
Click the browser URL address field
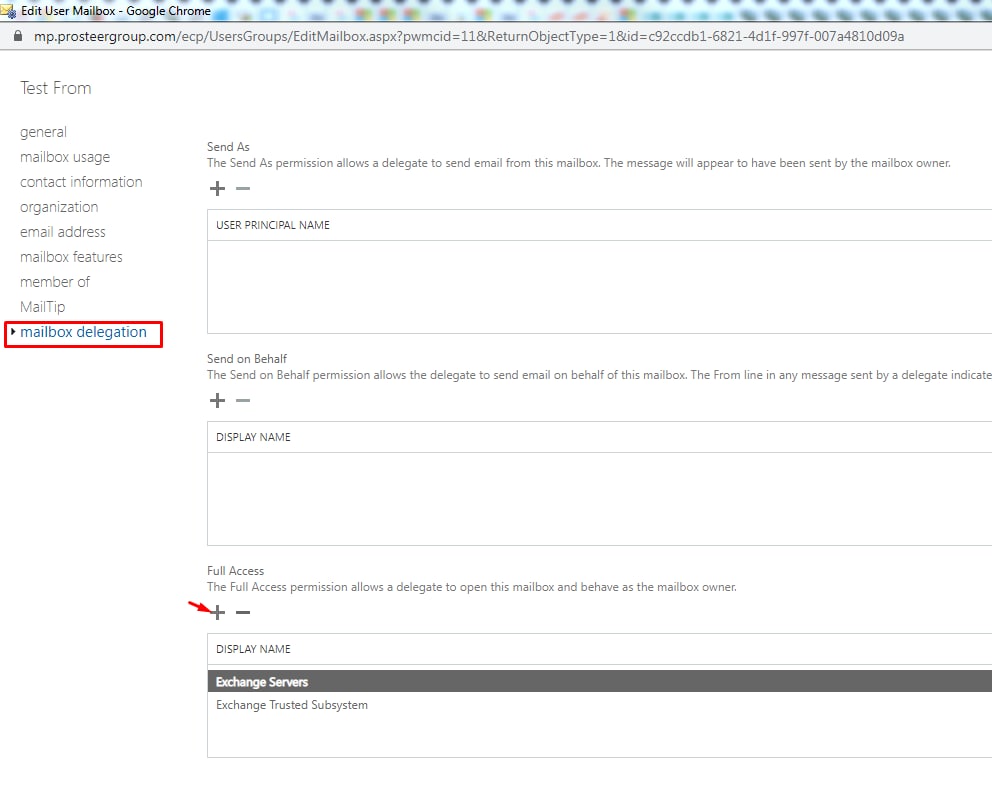pos(469,37)
